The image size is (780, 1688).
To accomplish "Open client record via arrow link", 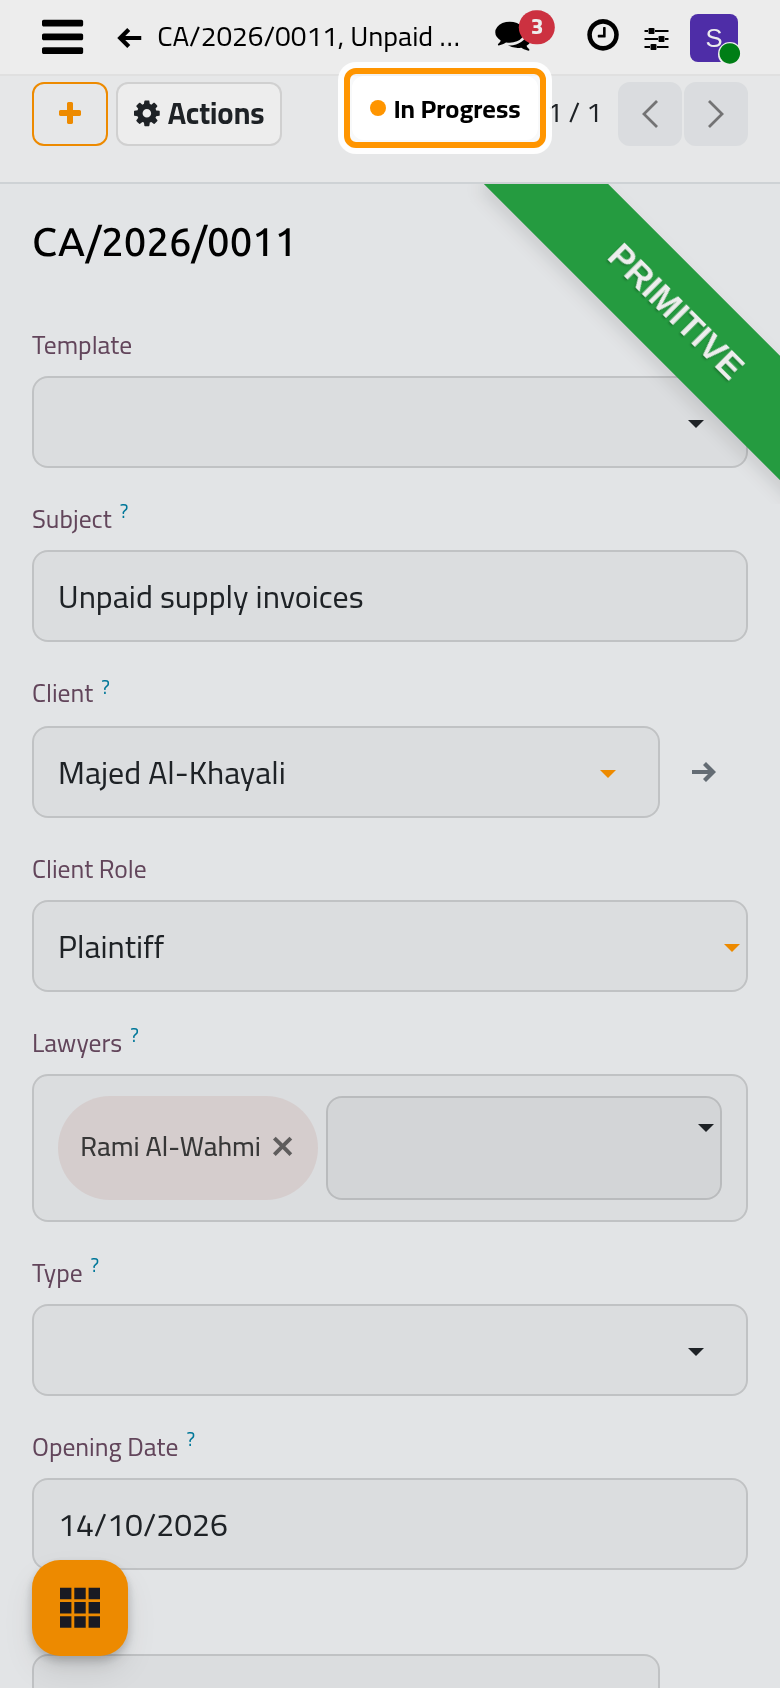I will [x=704, y=772].
